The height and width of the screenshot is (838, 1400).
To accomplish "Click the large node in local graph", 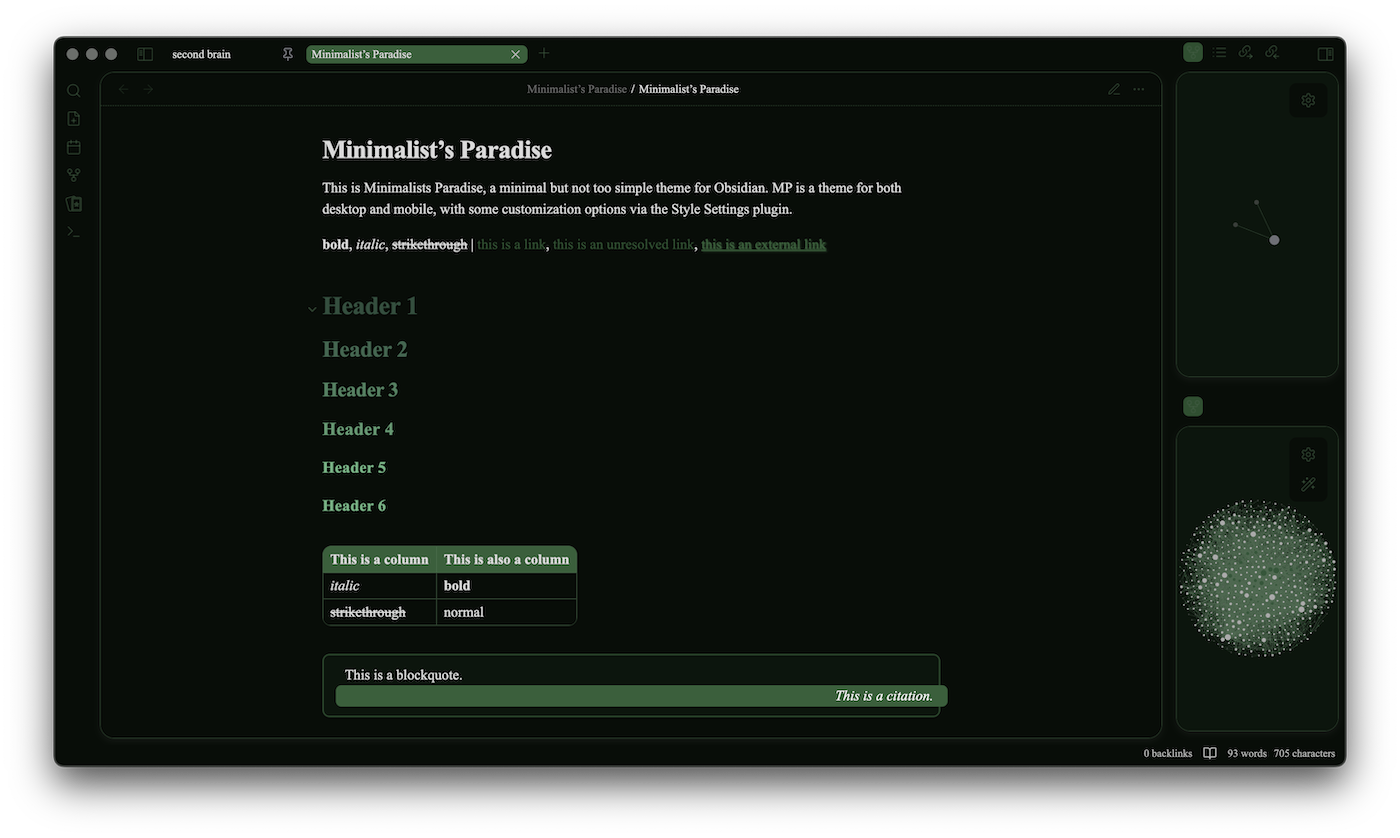I will pyautogui.click(x=1274, y=240).
